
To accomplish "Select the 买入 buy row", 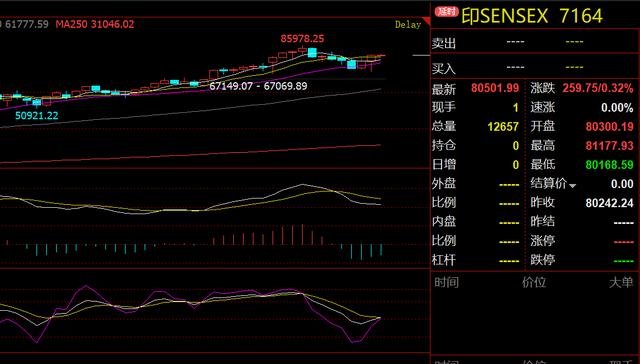I will click(x=535, y=67).
